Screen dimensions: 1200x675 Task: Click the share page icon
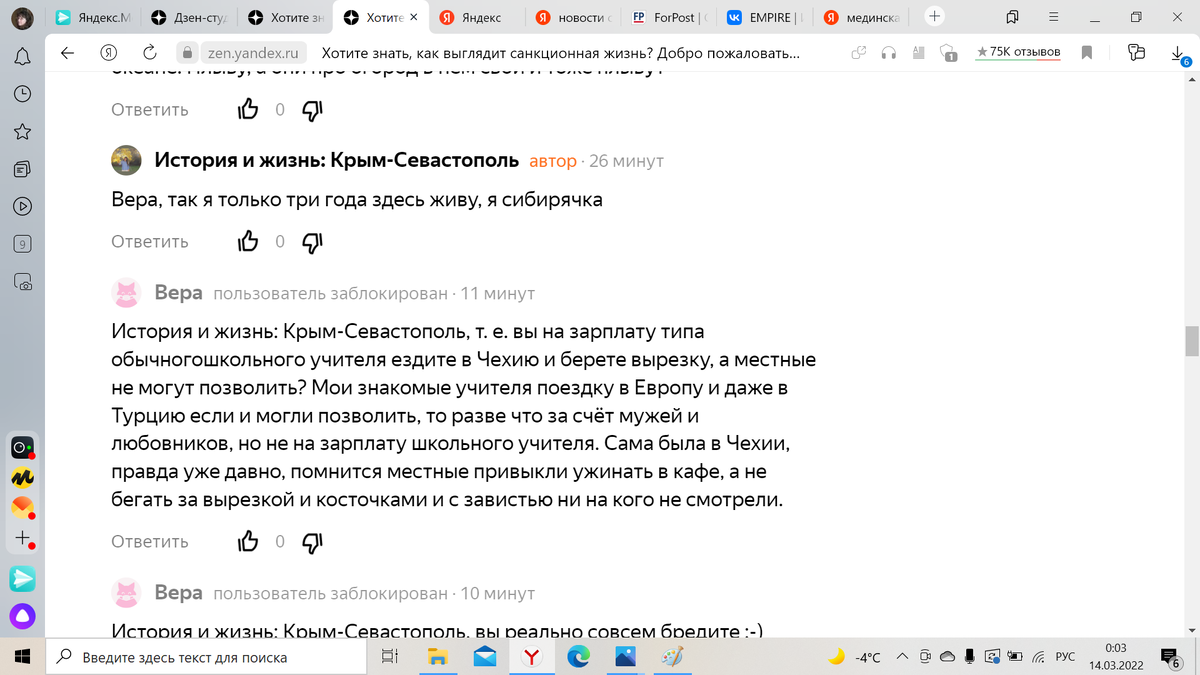click(858, 52)
